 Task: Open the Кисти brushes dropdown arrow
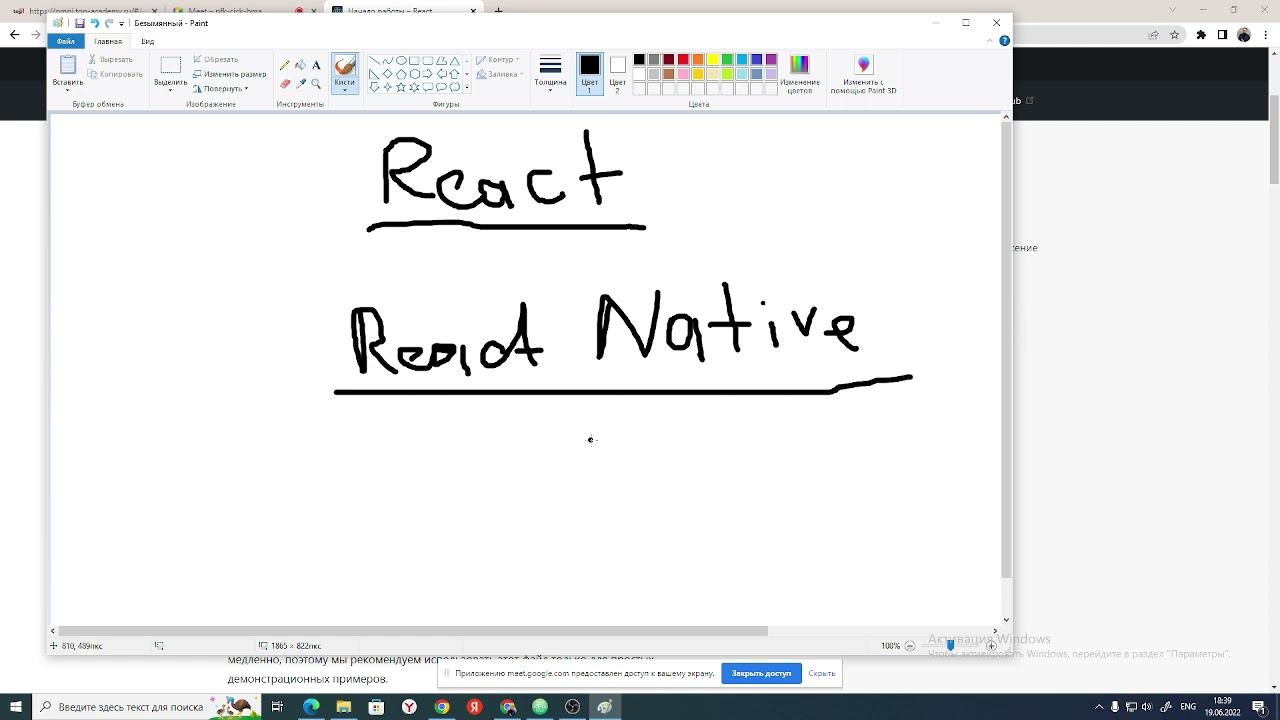345,88
